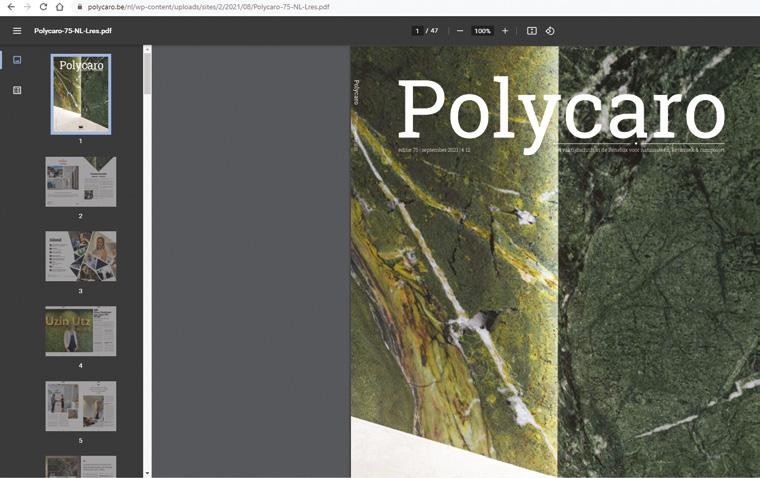Image resolution: width=760 pixels, height=478 pixels.
Task: Open the Uzin Utz page 4 thumbnail
Action: coord(81,331)
